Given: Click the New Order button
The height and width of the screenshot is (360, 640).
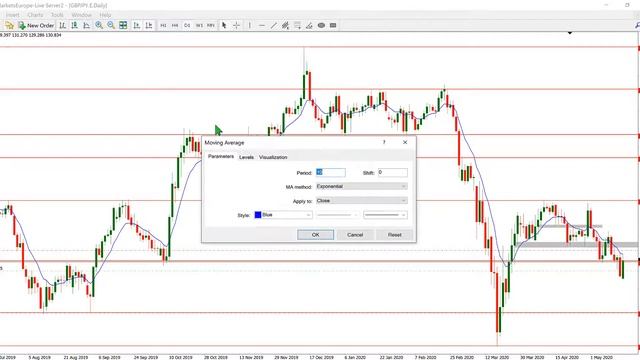Looking at the screenshot, I should [36, 25].
